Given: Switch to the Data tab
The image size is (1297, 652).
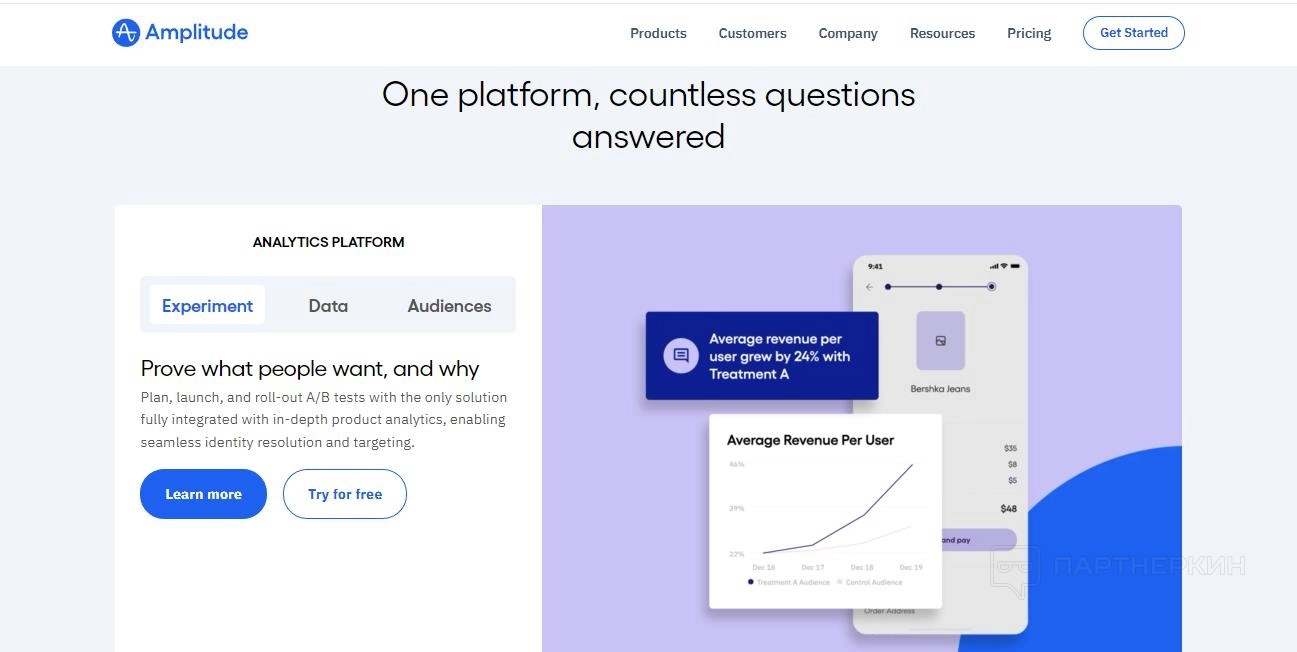Looking at the screenshot, I should [328, 306].
